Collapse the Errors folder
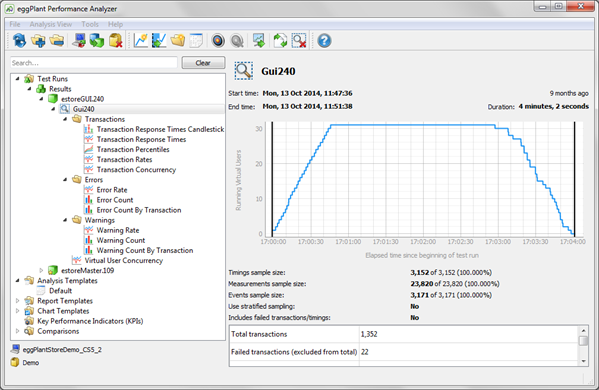The width and height of the screenshot is (599, 390). pos(65,180)
